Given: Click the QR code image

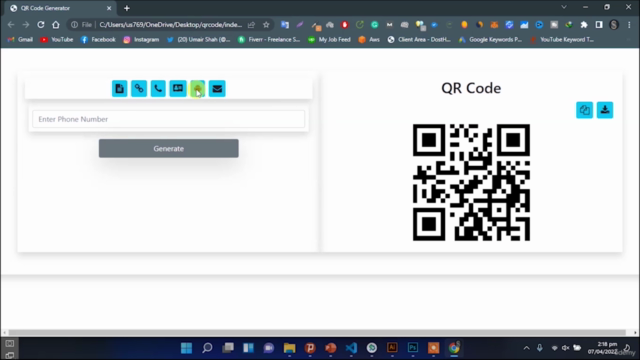Looking at the screenshot, I should pos(471,182).
